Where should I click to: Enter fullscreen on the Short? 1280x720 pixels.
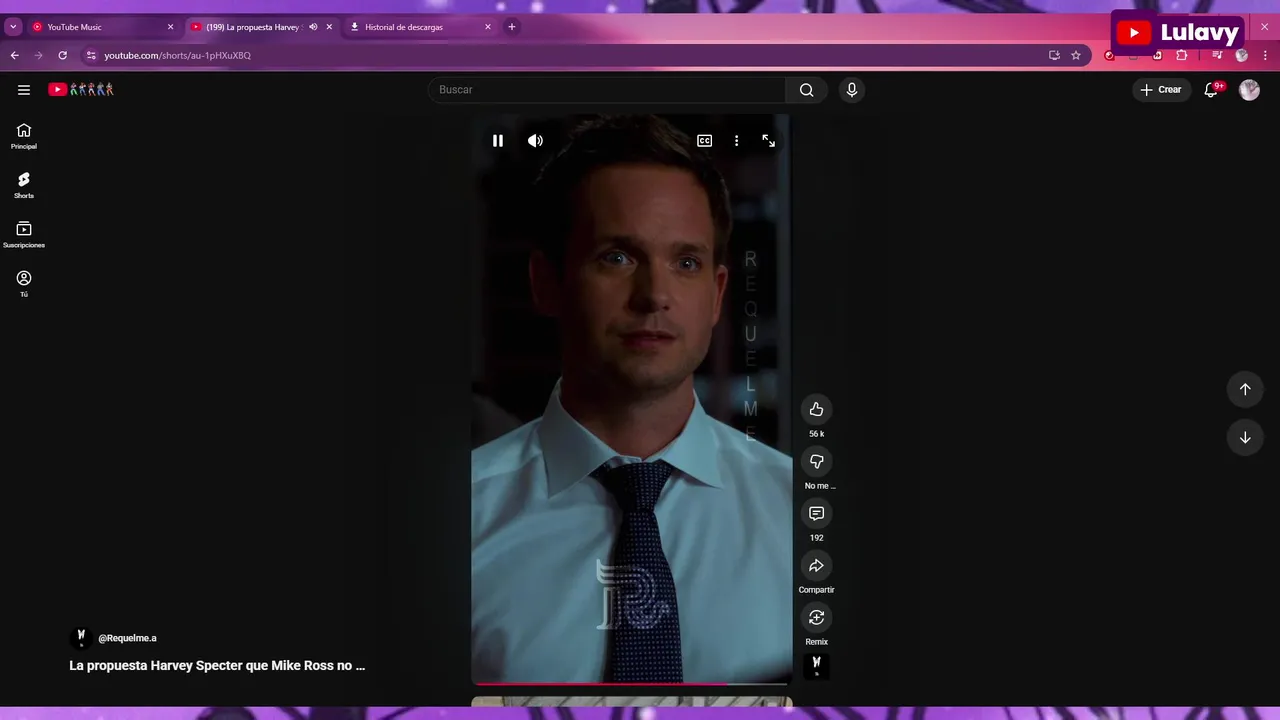768,141
